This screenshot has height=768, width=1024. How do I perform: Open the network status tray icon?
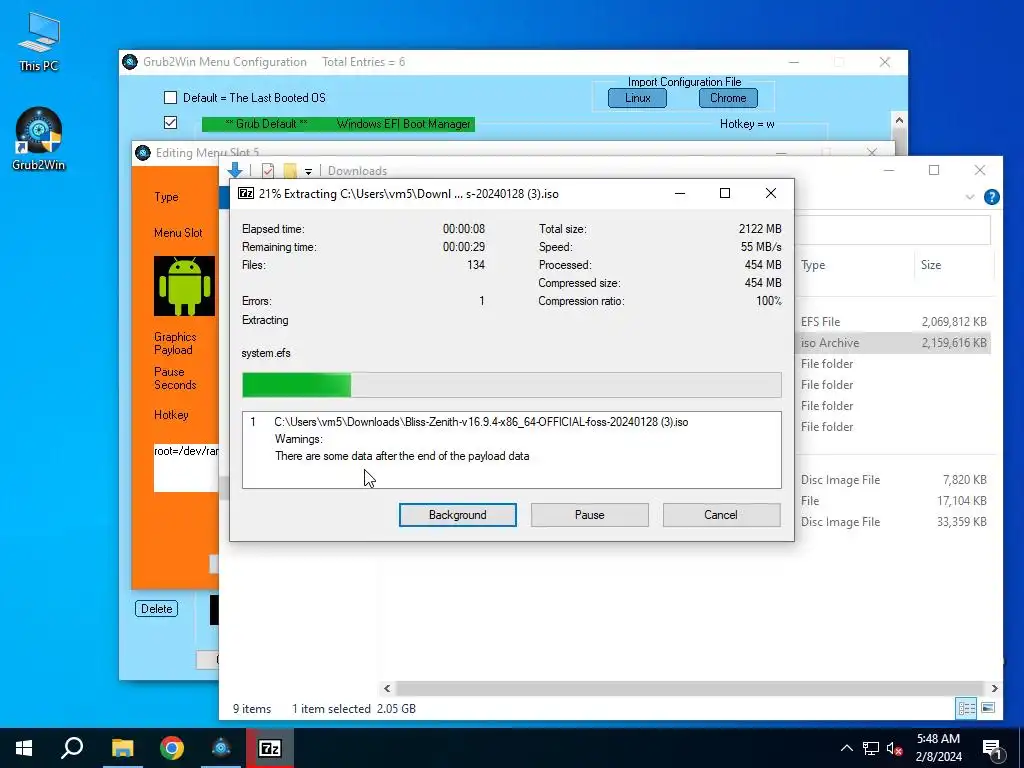(x=871, y=748)
